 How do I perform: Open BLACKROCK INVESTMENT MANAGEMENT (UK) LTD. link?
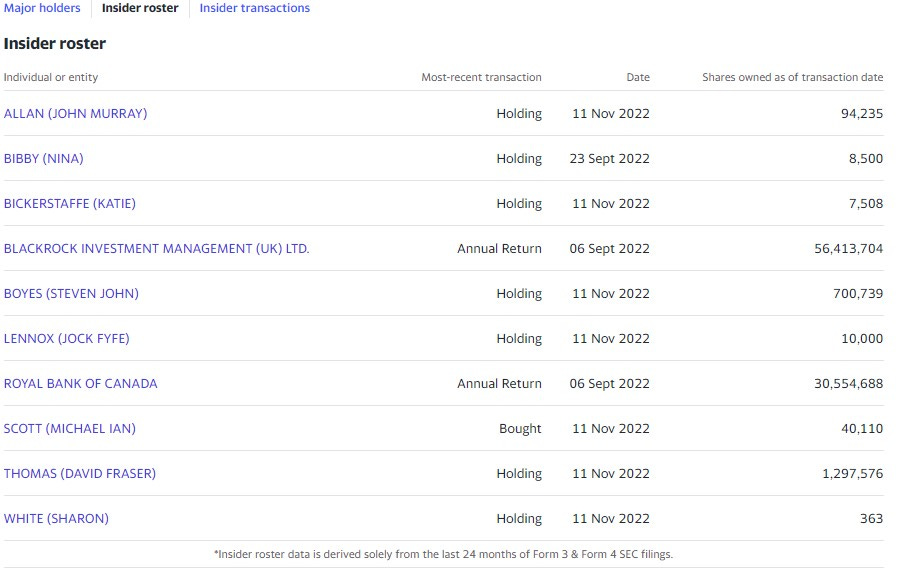(157, 249)
